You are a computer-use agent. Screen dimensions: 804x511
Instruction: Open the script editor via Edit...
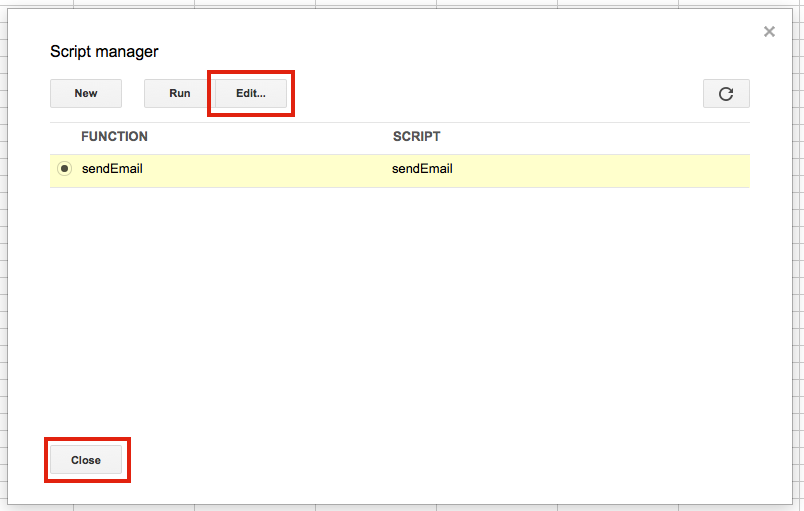click(251, 93)
